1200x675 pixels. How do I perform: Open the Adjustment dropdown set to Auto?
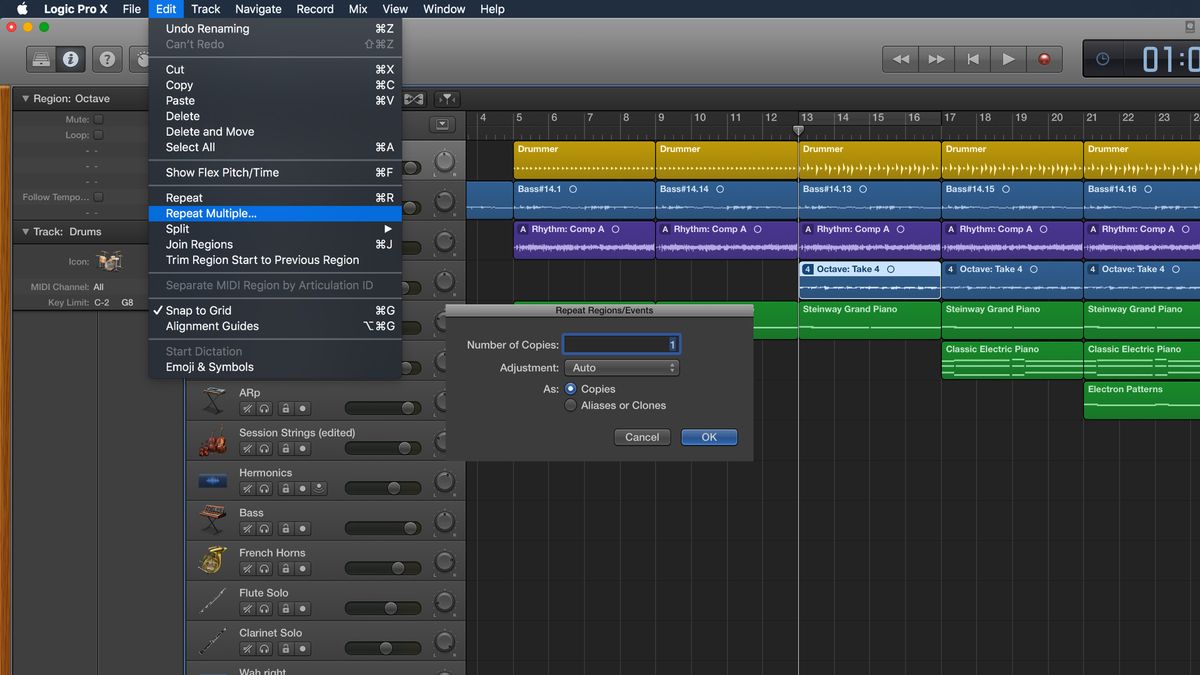click(x=622, y=367)
